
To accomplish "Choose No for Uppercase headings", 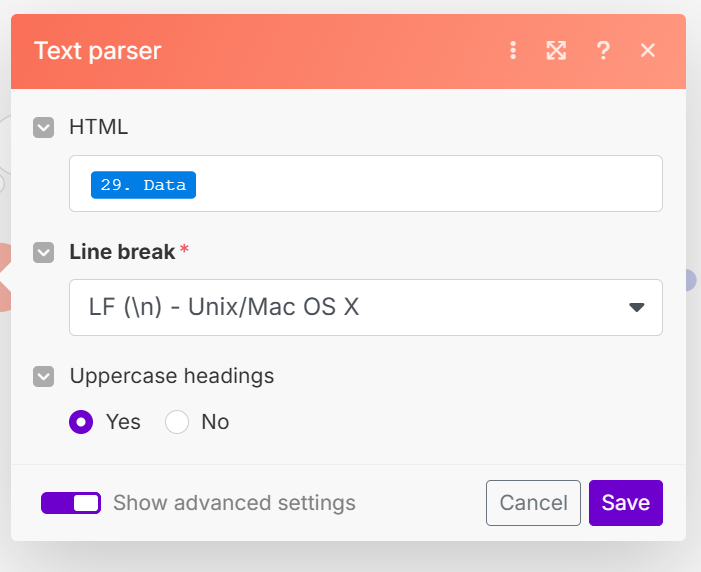I will pyautogui.click(x=177, y=422).
